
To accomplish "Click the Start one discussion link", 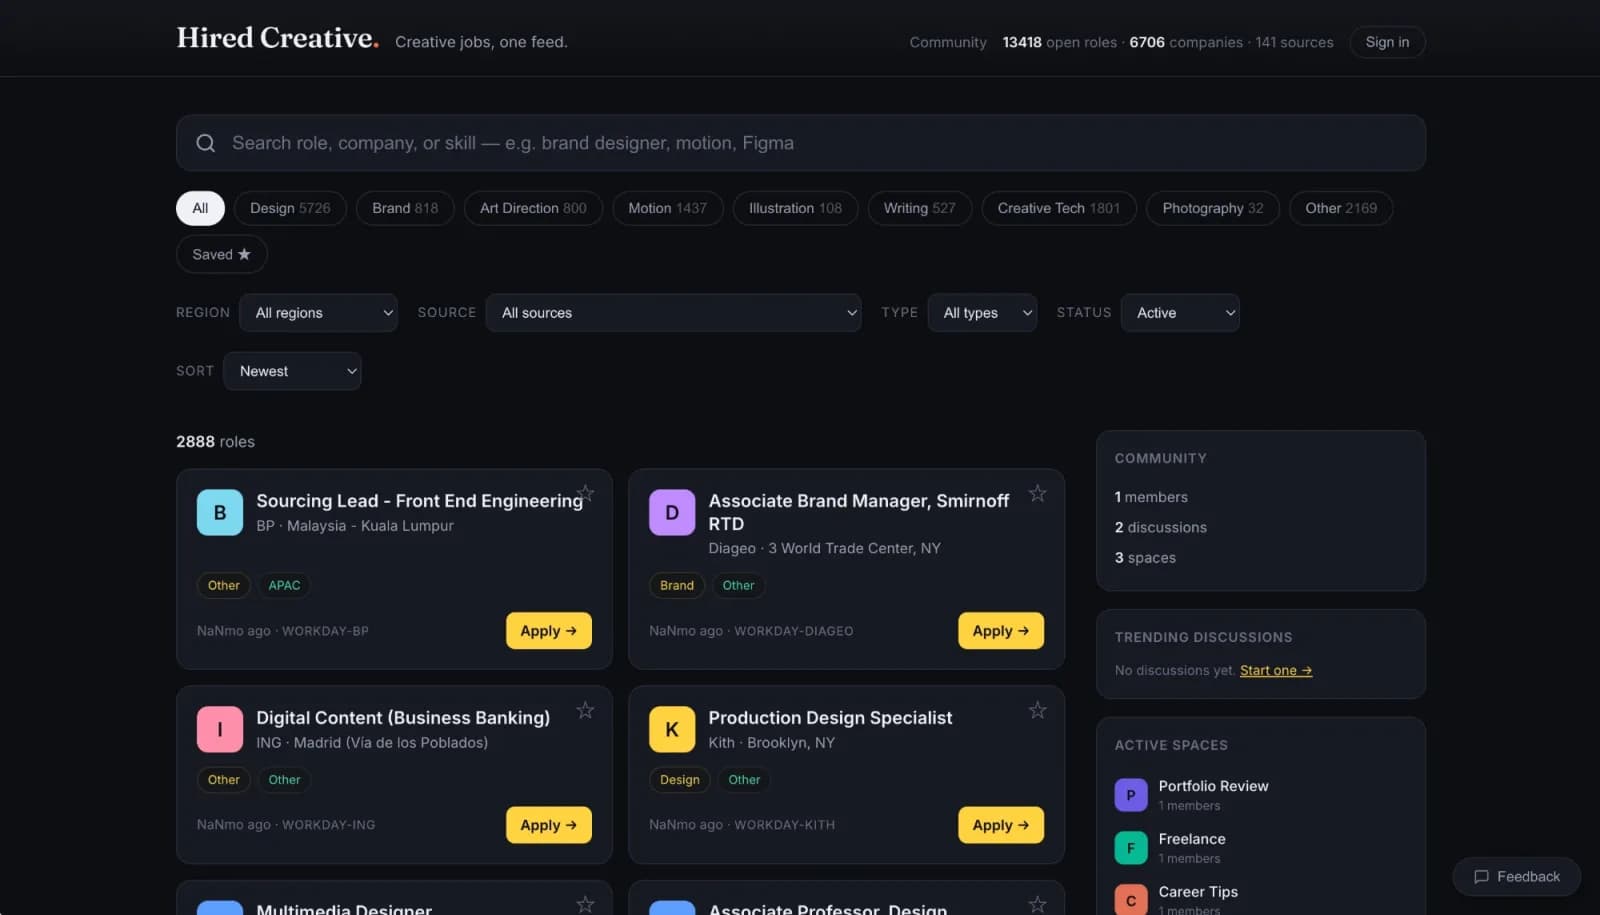I will 1276,670.
